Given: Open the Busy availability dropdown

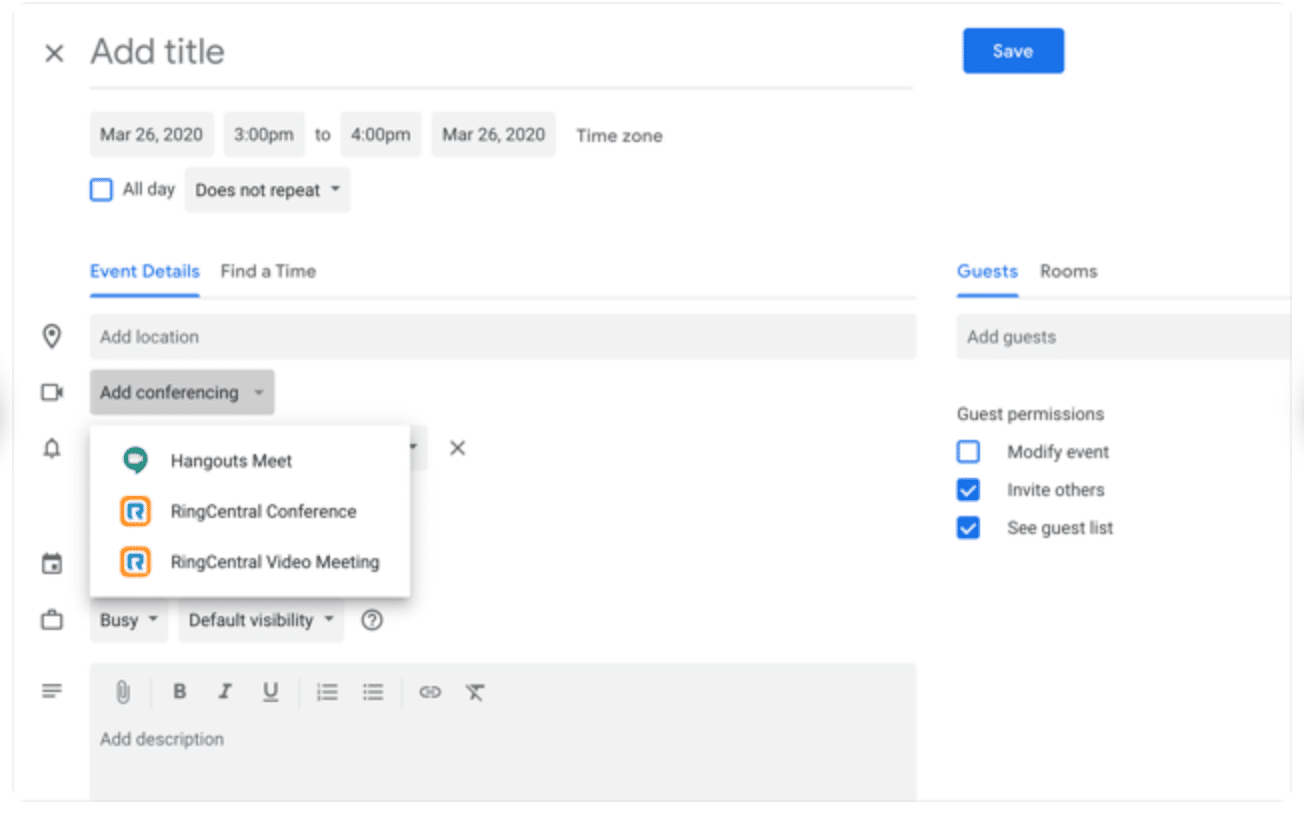Looking at the screenshot, I should 129,620.
